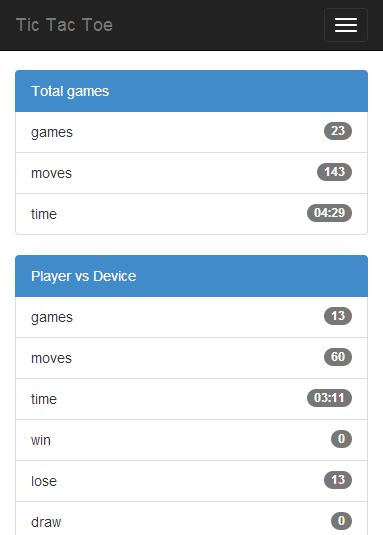This screenshot has height=535, width=383.
Task: Open the hamburger navigation menu
Action: click(345, 25)
